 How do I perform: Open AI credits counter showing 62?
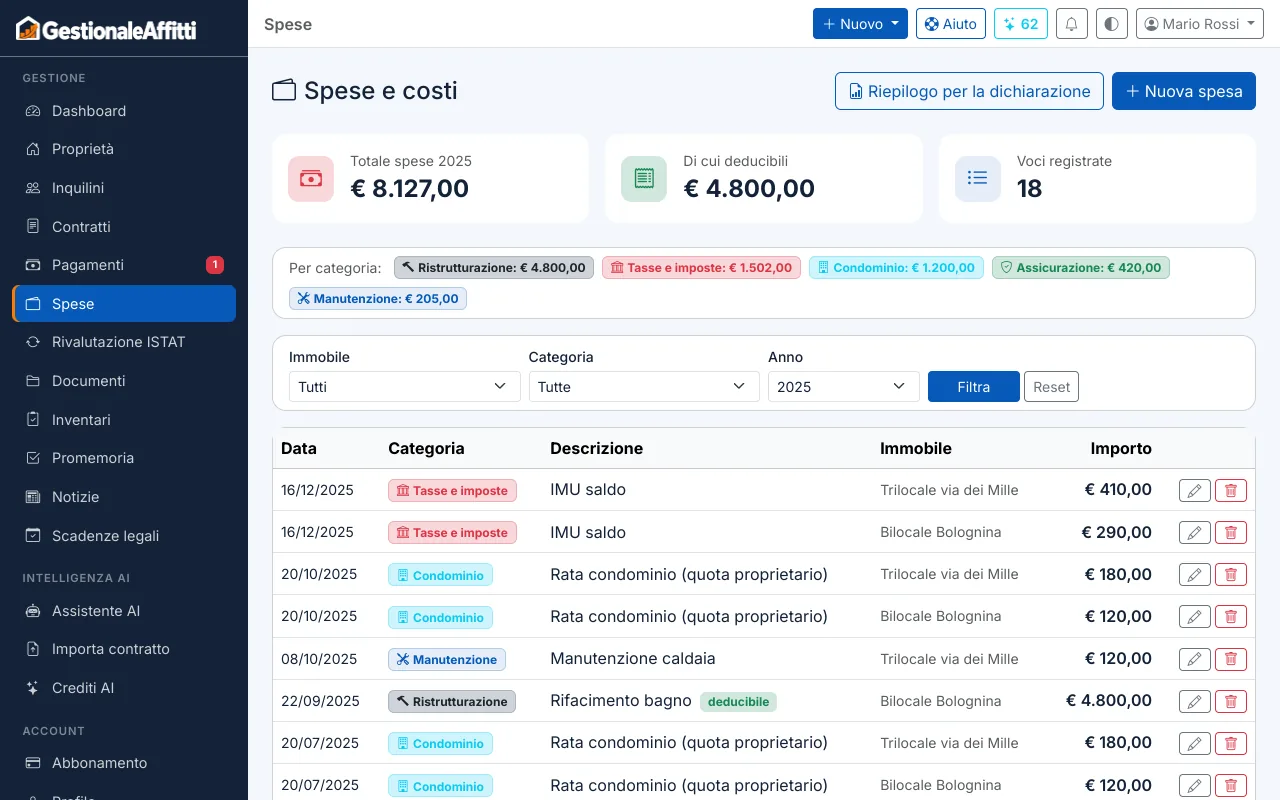tap(1021, 24)
